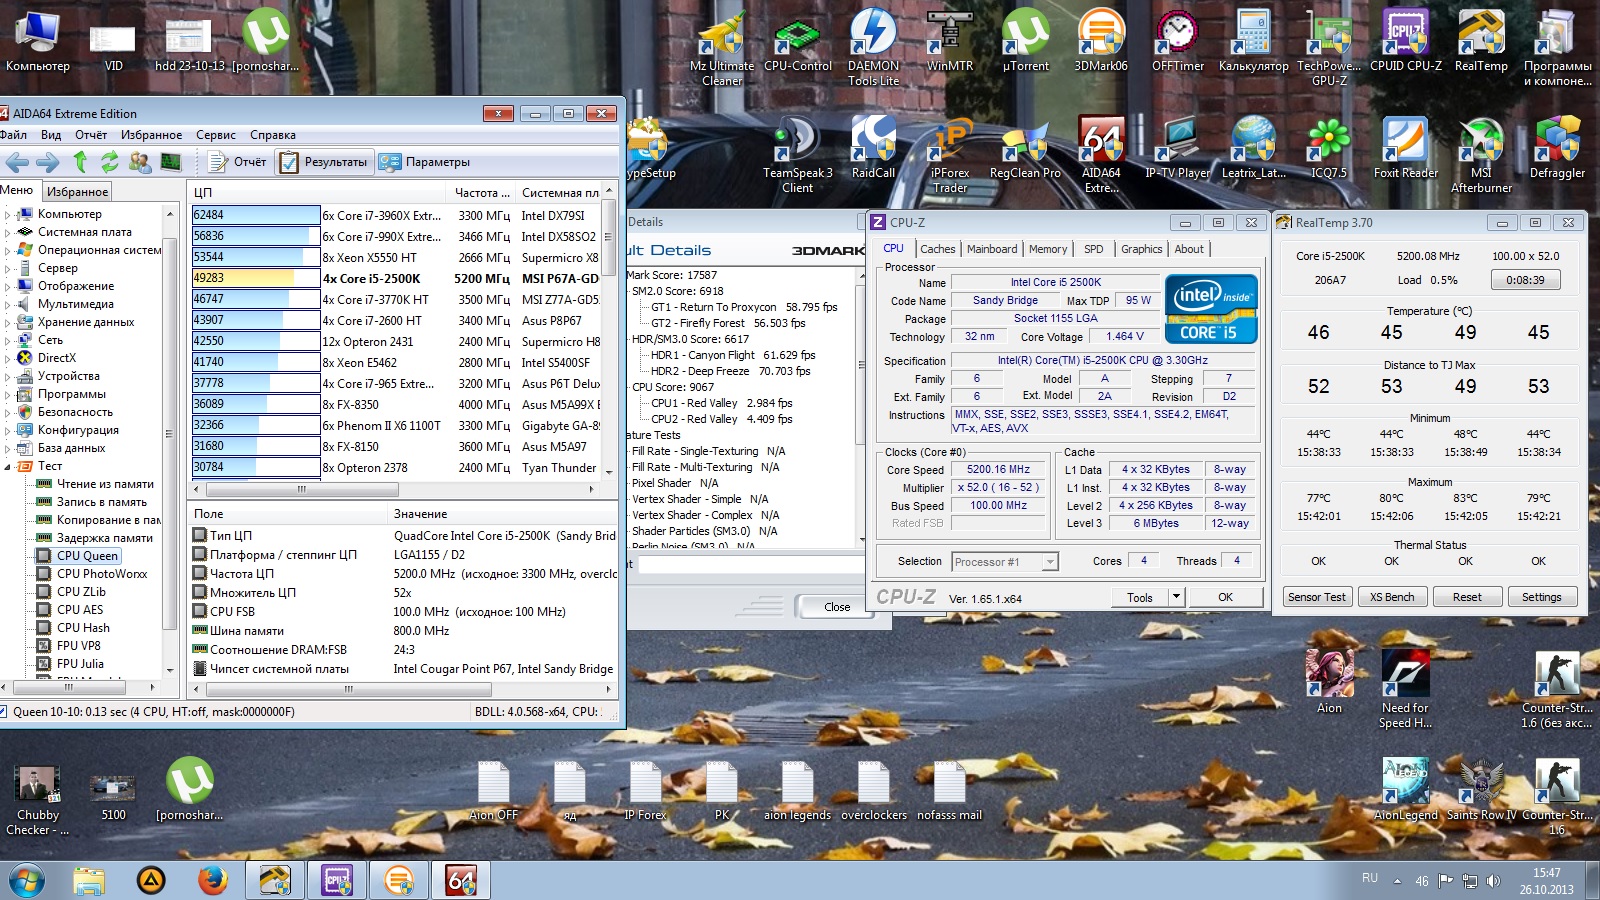
Task: Open the CPU-Control desktop shortcut
Action: [x=798, y=43]
